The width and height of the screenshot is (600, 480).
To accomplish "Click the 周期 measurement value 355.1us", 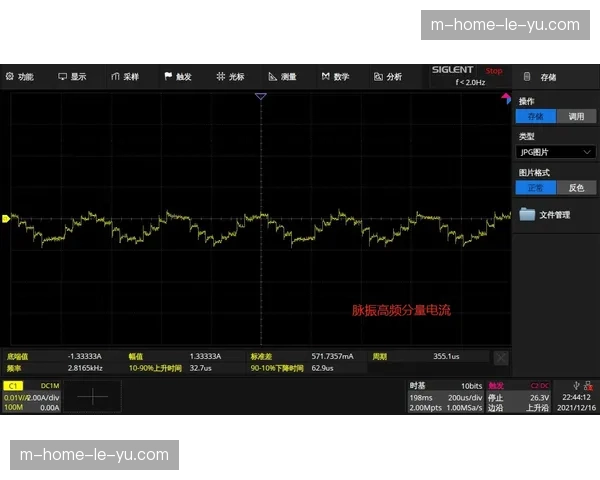I will 446,356.
